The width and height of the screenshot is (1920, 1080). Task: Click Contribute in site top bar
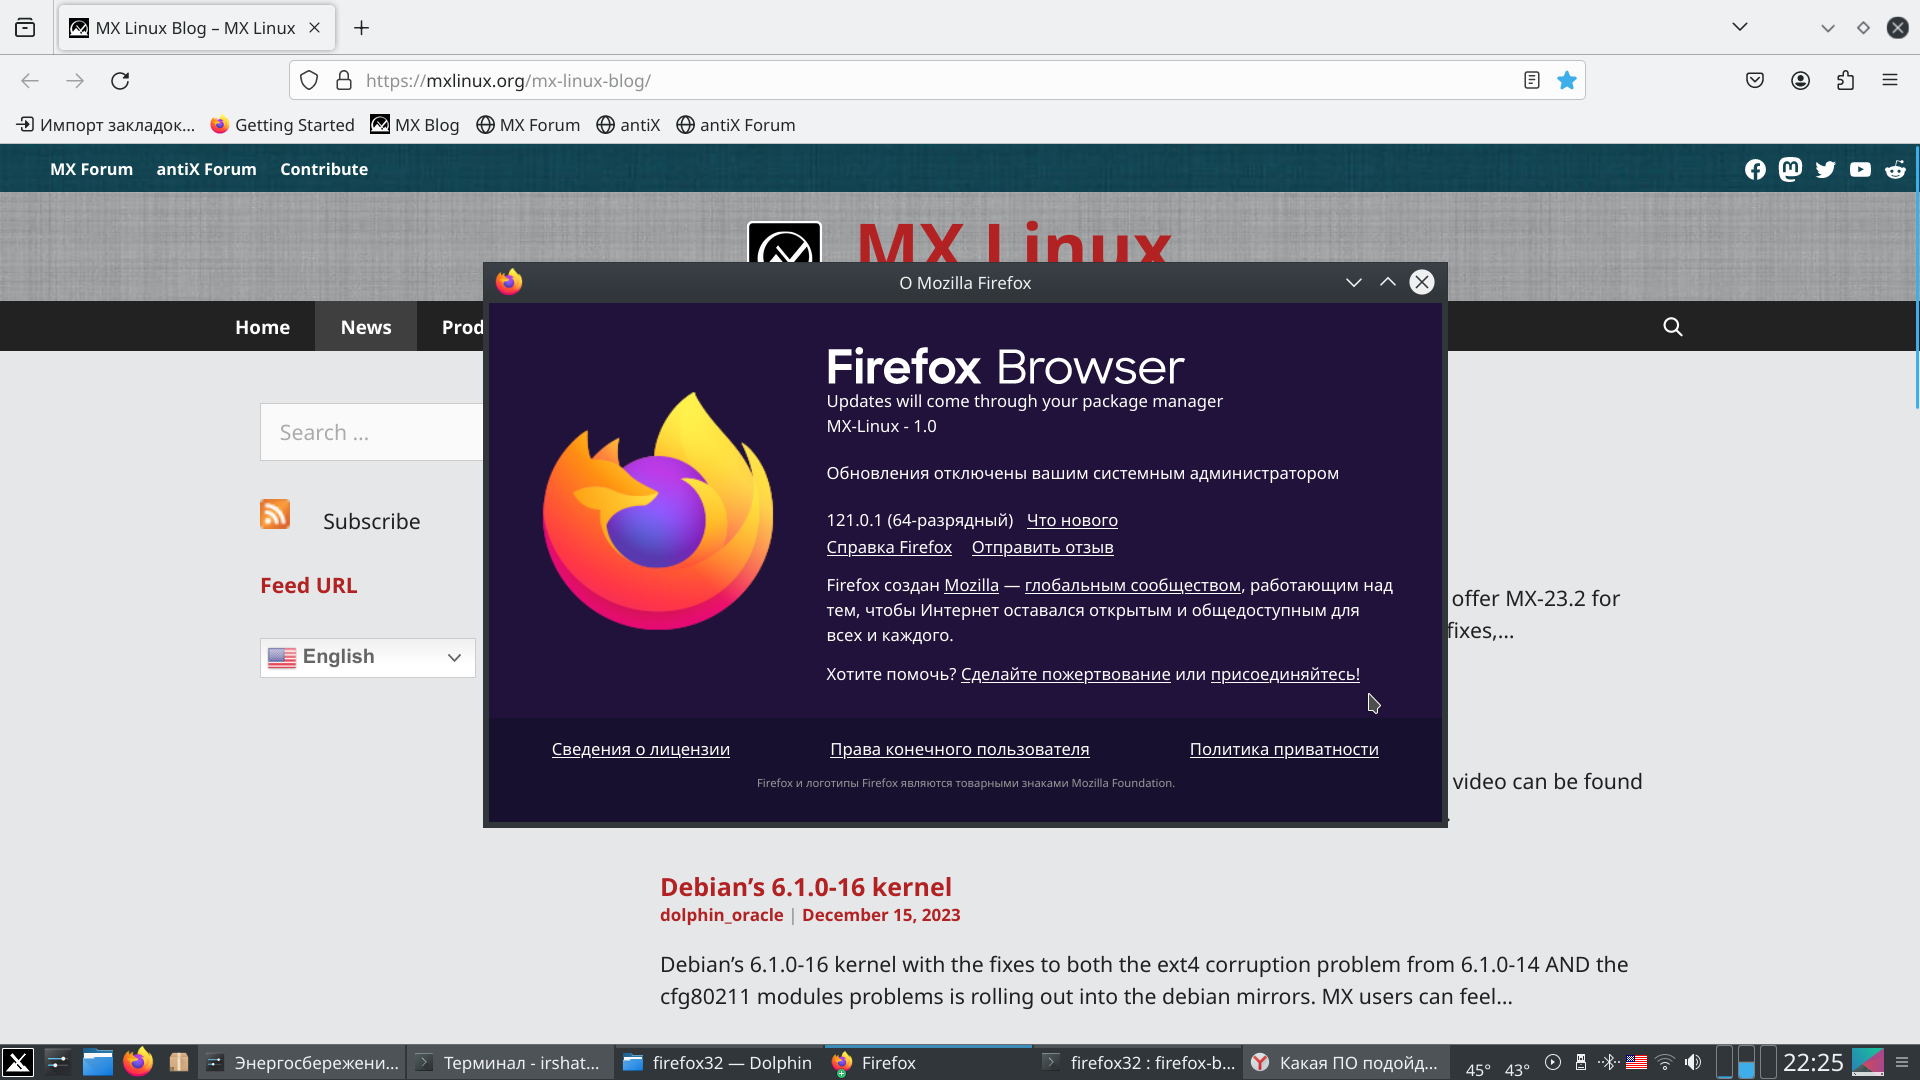[324, 169]
